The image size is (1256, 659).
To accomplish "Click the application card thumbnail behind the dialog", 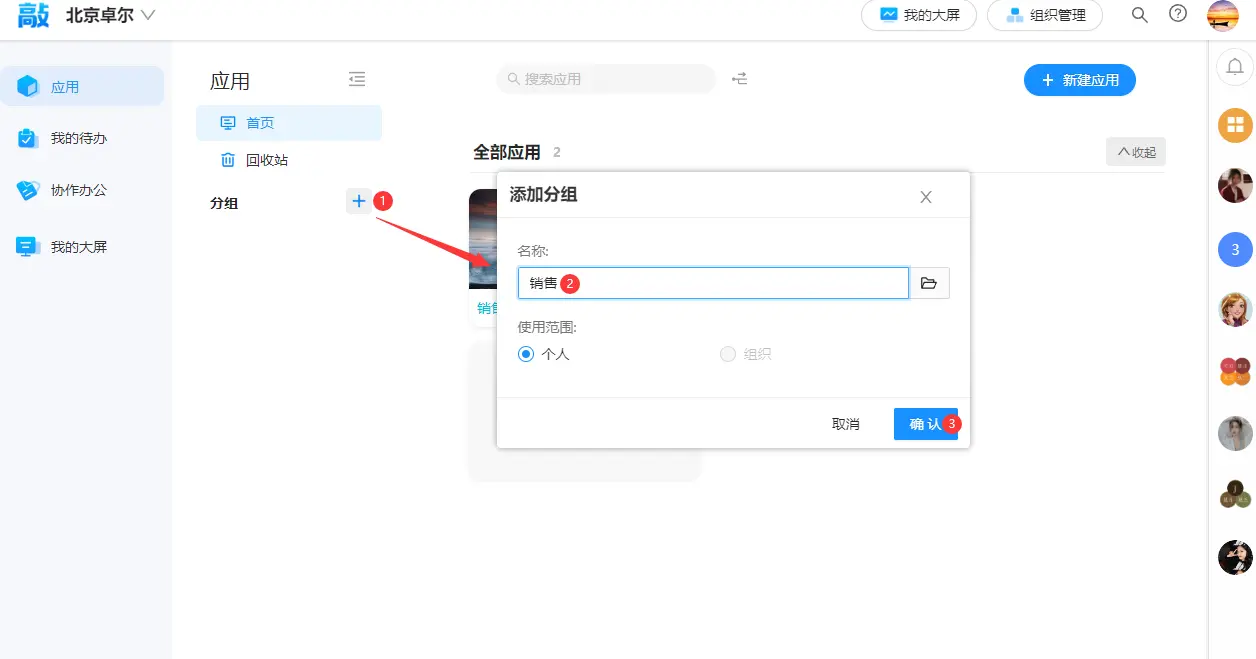I will (x=483, y=239).
